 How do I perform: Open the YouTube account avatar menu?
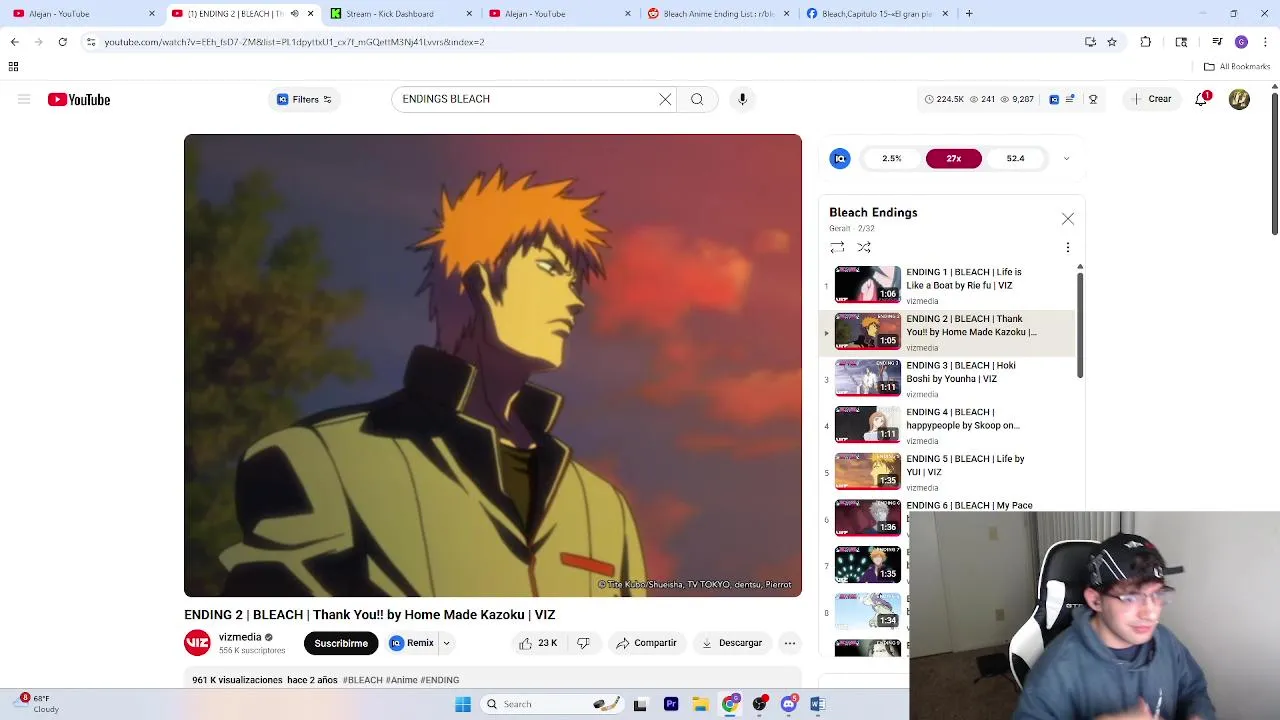1239,99
